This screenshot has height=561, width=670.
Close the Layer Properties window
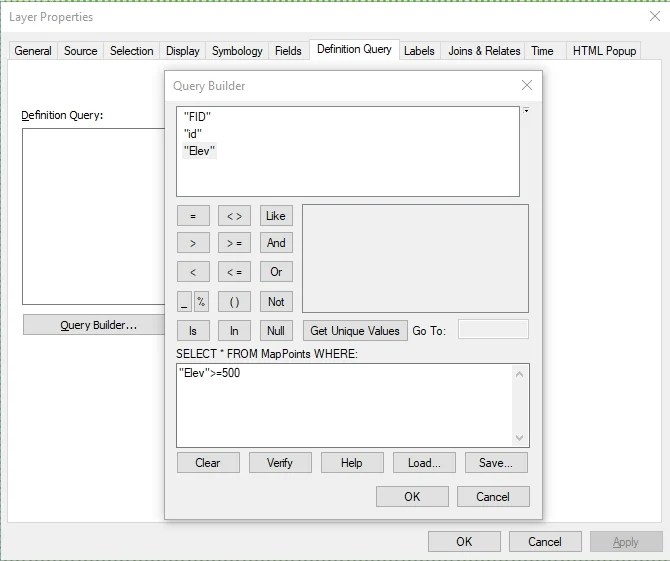point(655,16)
